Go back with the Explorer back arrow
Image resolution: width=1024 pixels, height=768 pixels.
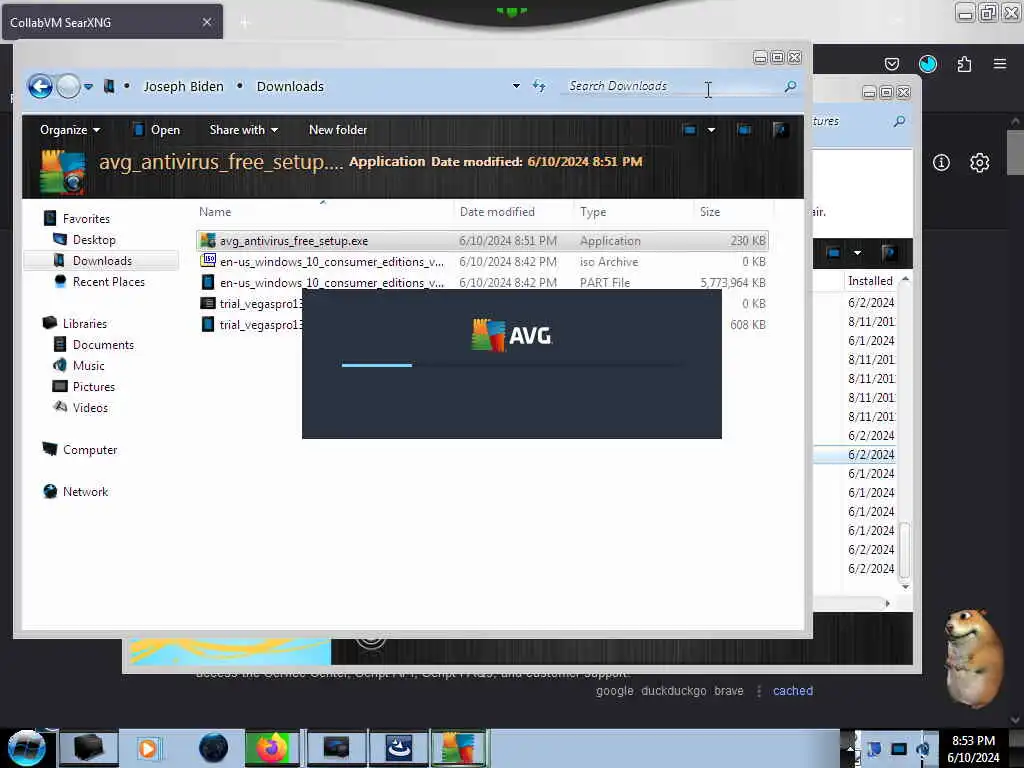click(40, 86)
